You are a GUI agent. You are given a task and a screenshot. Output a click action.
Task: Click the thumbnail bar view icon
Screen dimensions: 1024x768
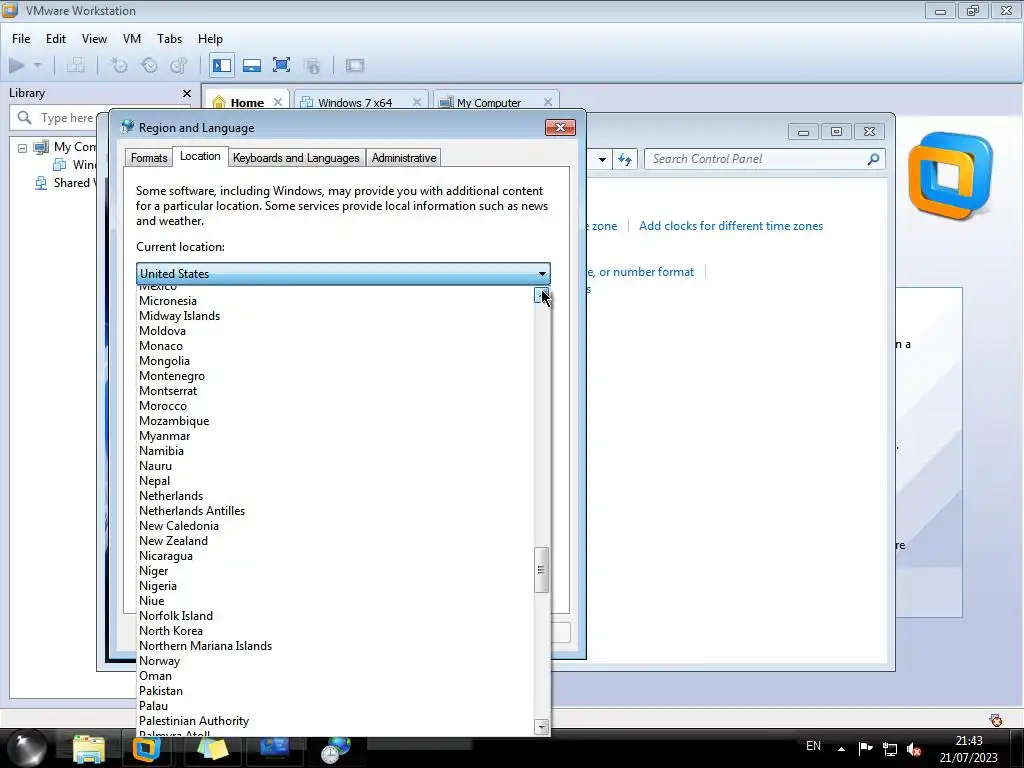pyautogui.click(x=251, y=65)
